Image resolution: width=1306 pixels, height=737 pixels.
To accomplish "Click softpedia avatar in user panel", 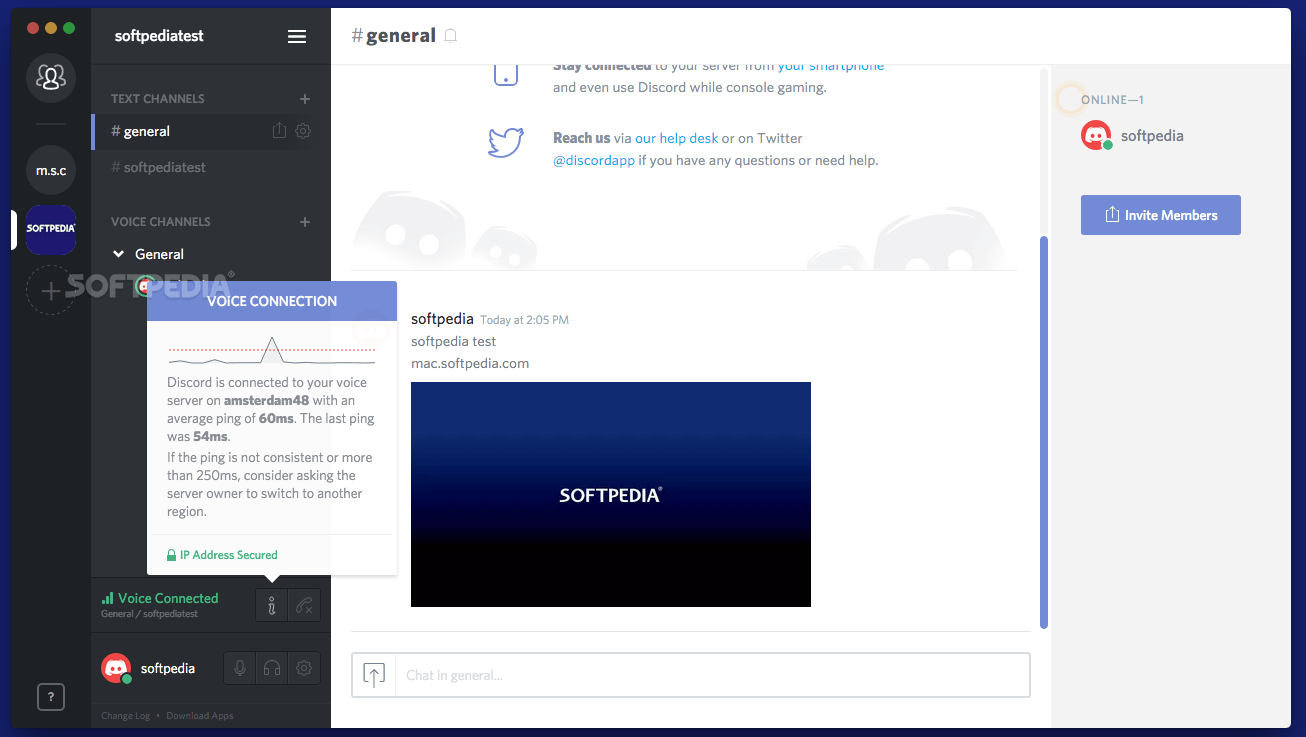I will point(116,668).
